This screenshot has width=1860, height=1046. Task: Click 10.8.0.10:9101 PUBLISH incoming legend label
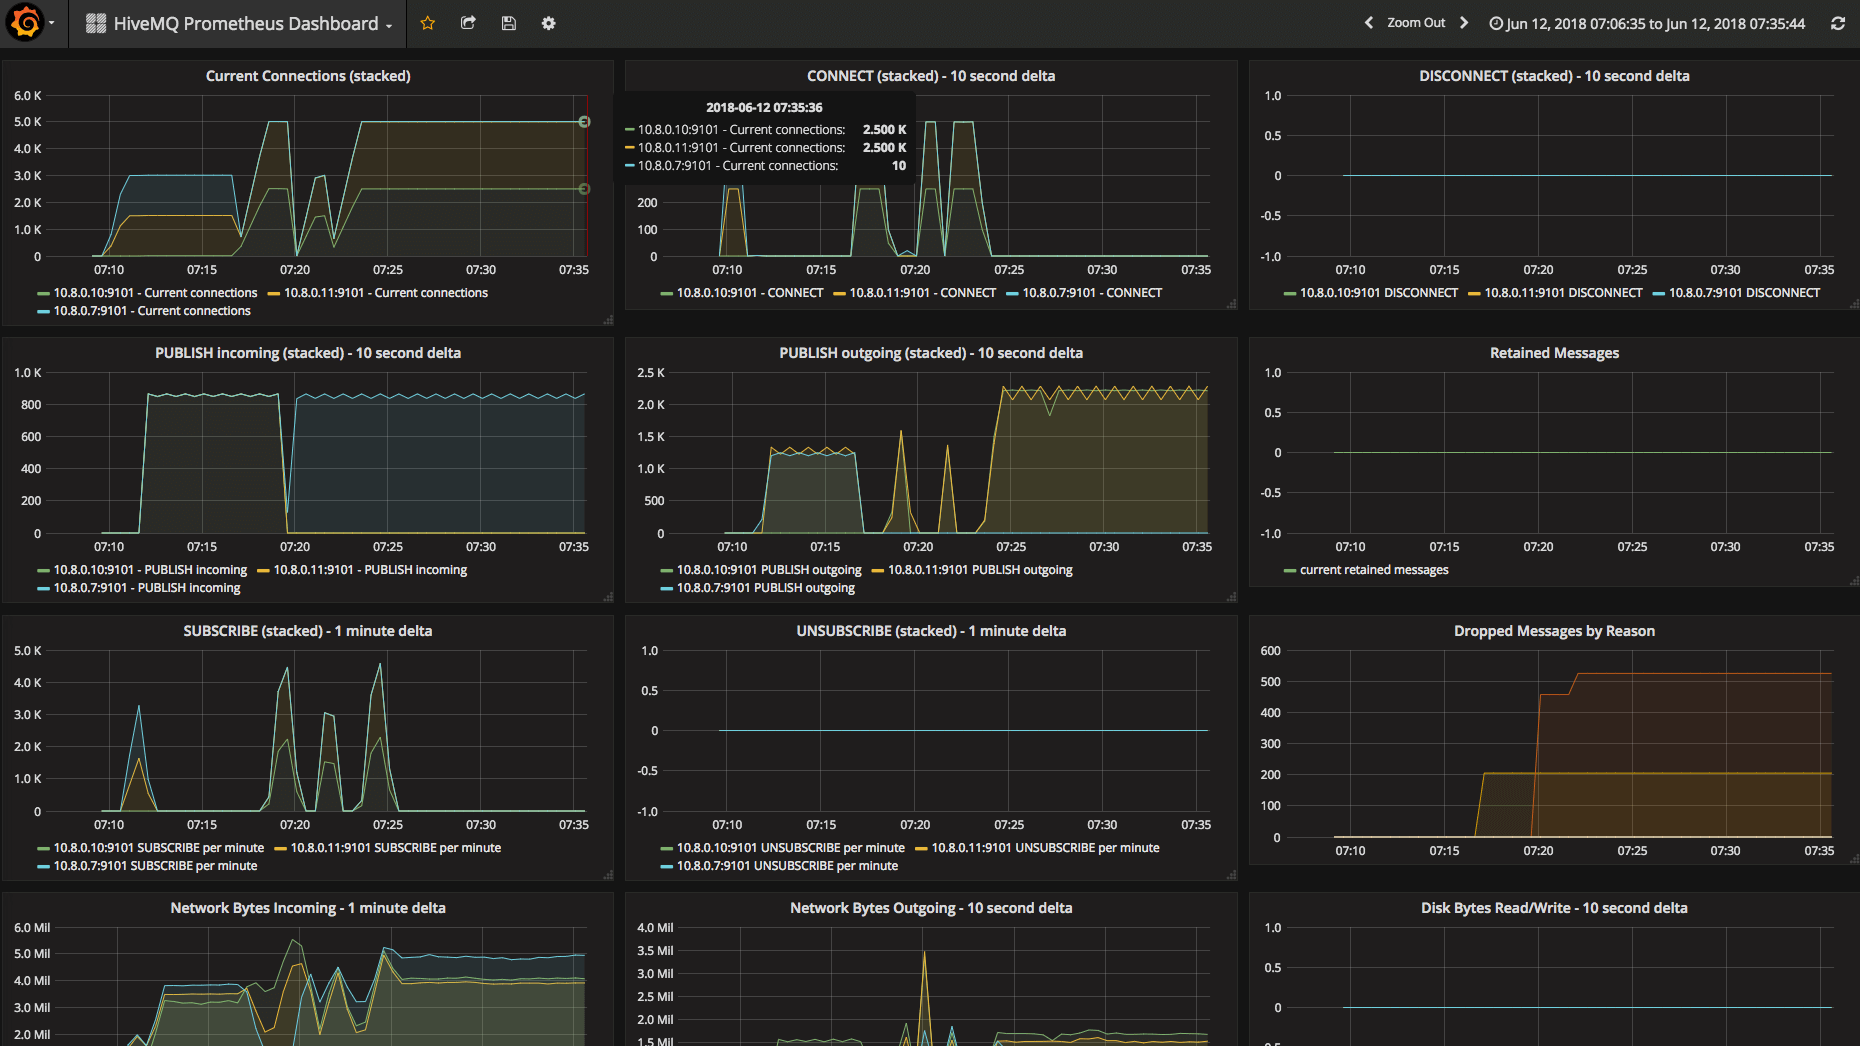150,570
